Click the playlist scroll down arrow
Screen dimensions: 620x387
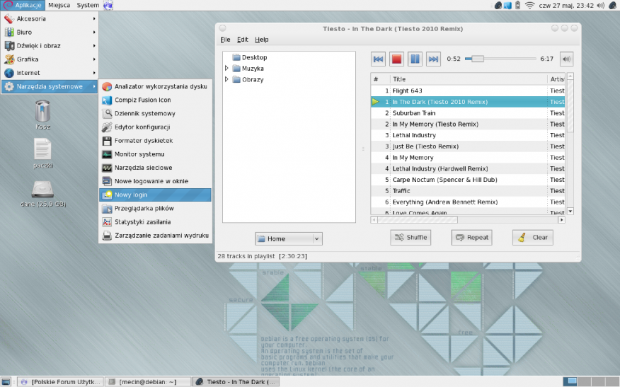tap(570, 211)
